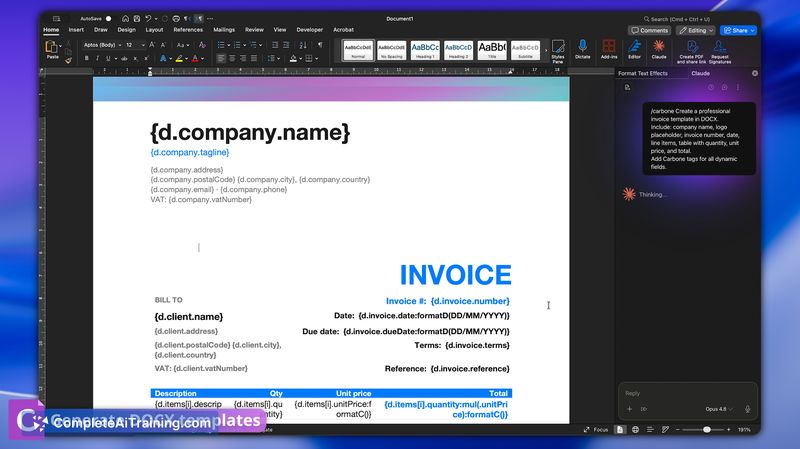The height and width of the screenshot is (449, 800).
Task: Apply subscript formatting
Action: 135,59
